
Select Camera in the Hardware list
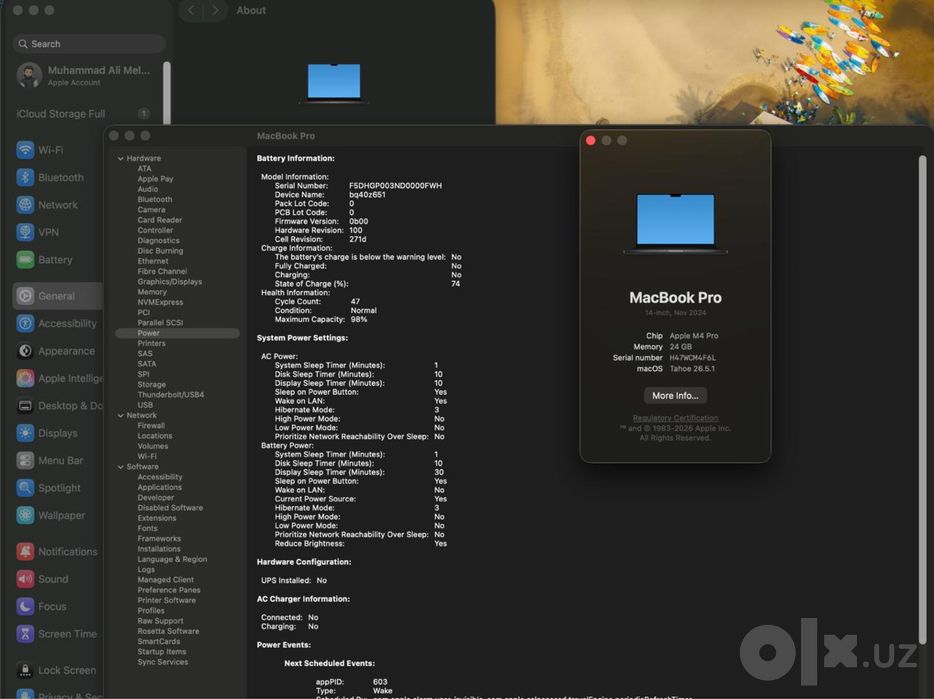(151, 210)
